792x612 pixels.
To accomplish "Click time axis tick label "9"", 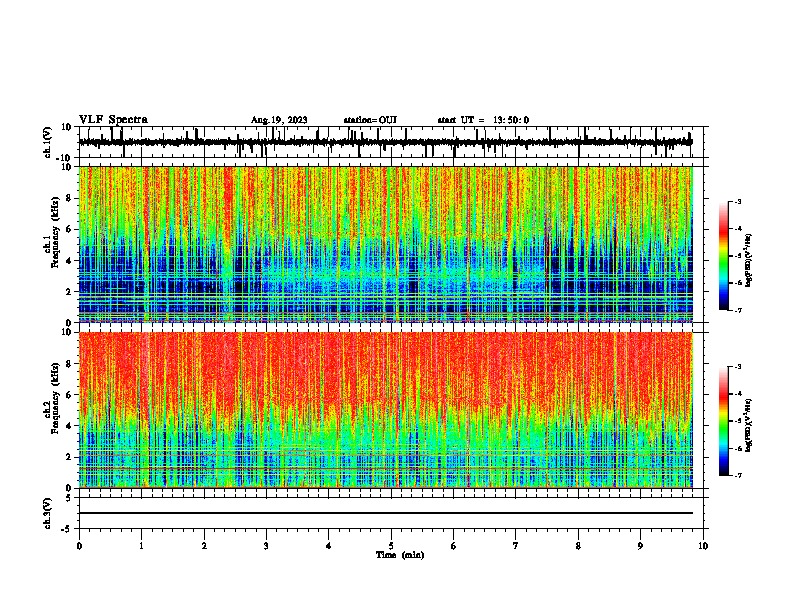I will click(640, 546).
